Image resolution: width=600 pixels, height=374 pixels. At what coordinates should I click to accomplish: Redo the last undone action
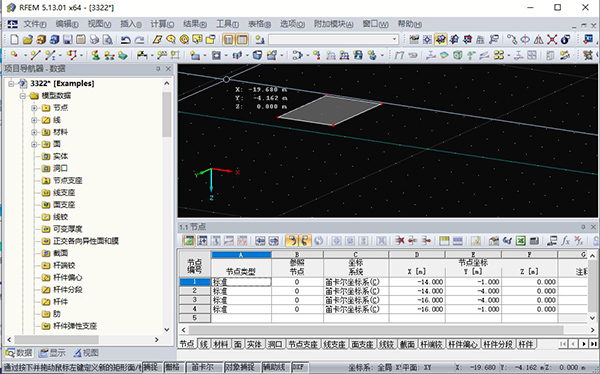pyautogui.click(x=140, y=39)
